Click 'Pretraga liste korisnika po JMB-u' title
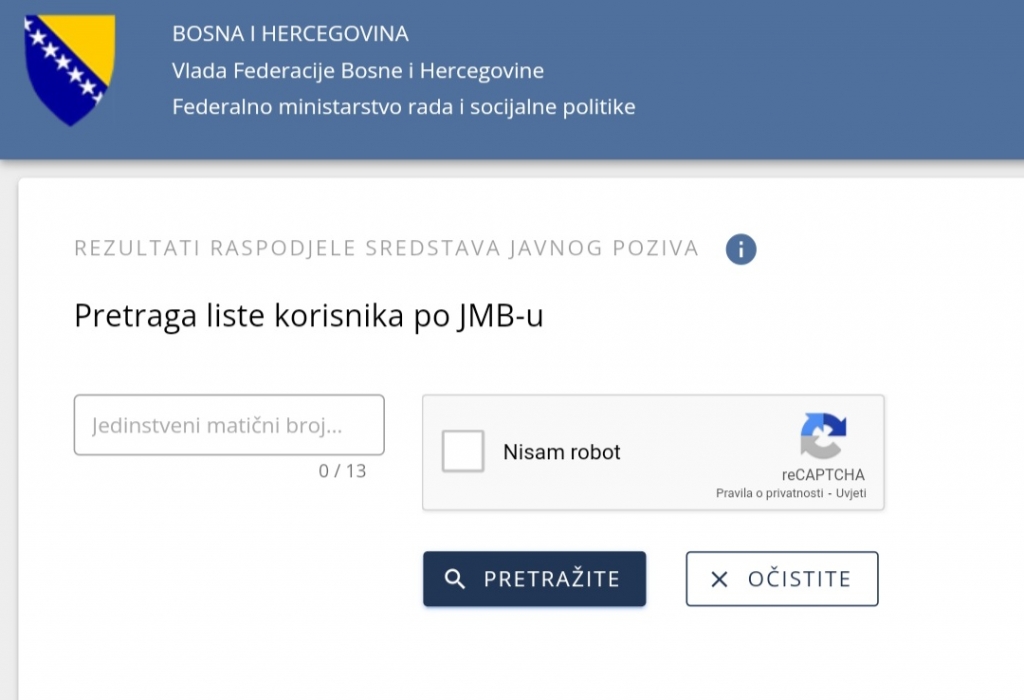 [x=309, y=315]
